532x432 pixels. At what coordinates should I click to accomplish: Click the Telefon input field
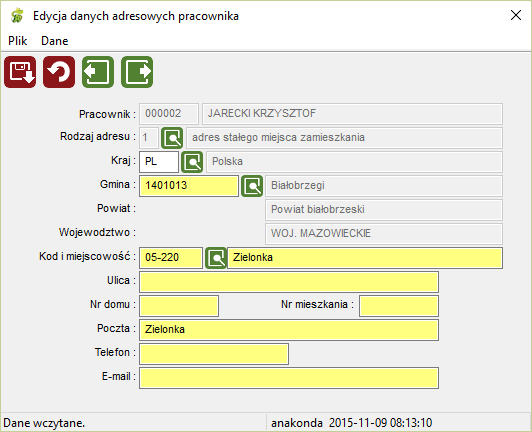[x=214, y=354]
